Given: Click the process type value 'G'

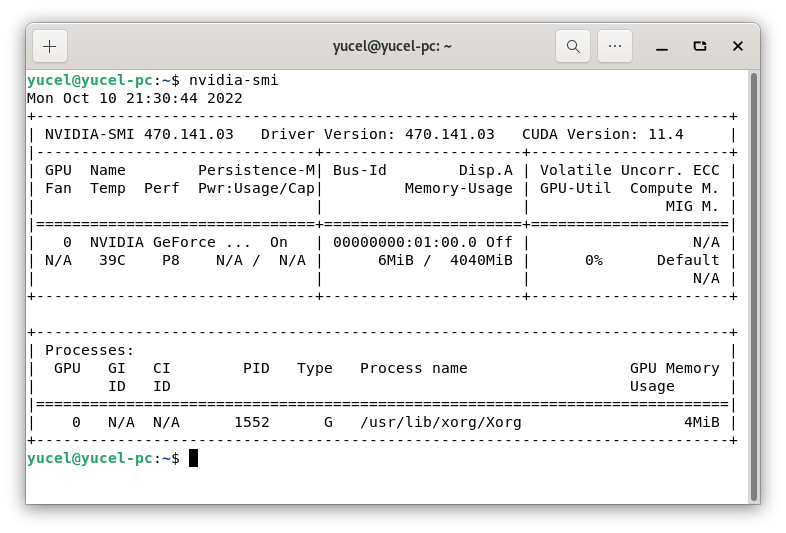Looking at the screenshot, I should [x=328, y=423].
